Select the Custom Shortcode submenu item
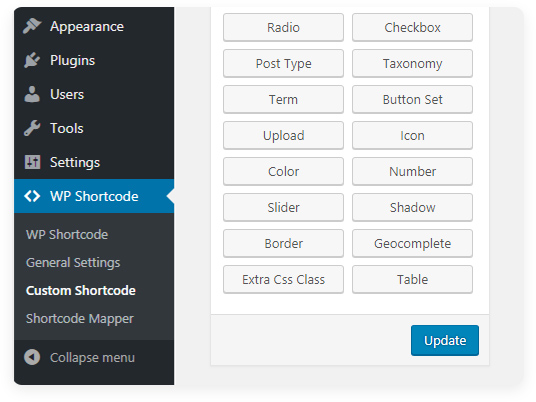 (x=81, y=291)
